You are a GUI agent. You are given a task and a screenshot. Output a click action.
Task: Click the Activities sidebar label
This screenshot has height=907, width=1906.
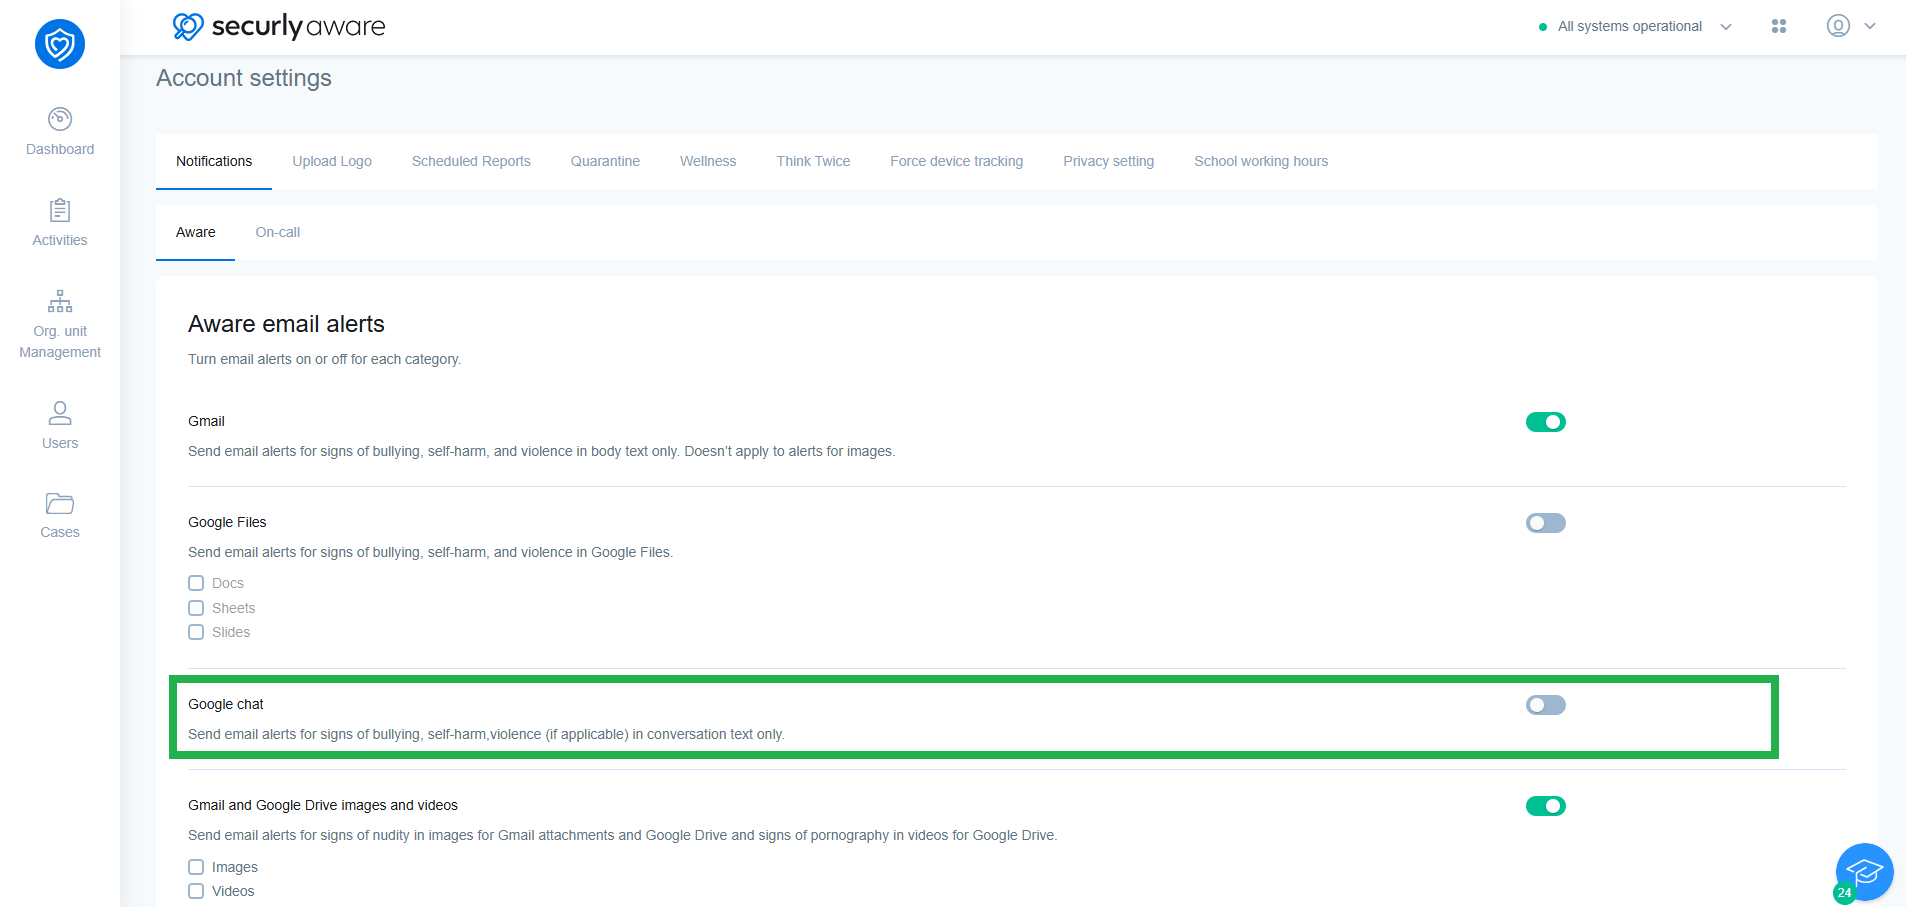(x=60, y=240)
